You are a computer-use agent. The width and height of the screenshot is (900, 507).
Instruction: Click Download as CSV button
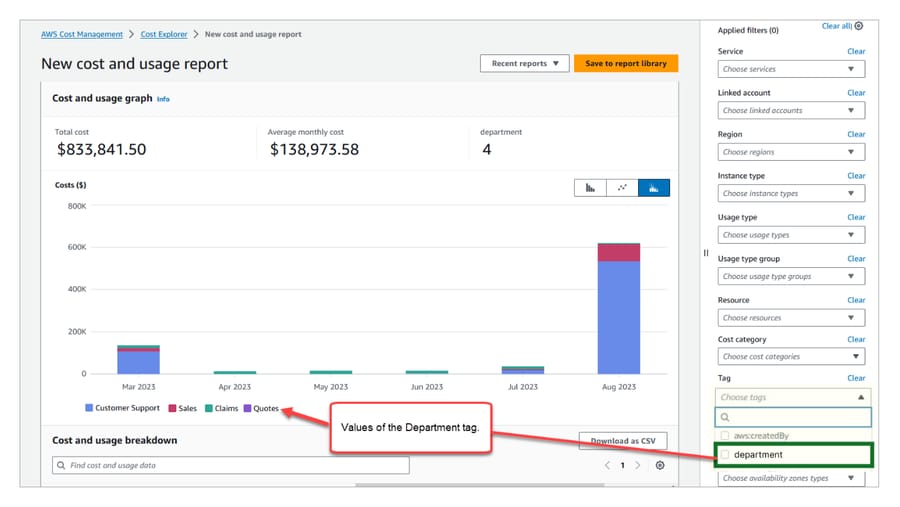coord(623,441)
